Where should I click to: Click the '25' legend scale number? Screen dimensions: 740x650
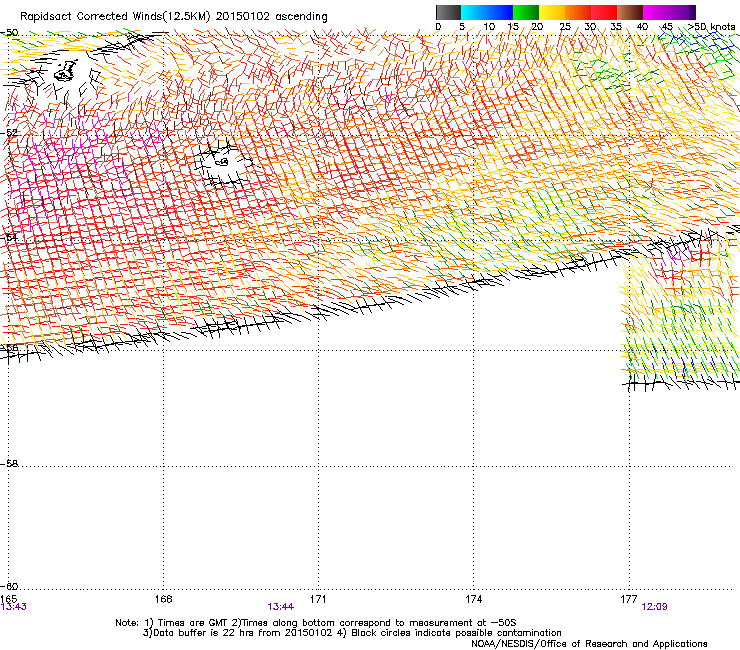coord(565,27)
